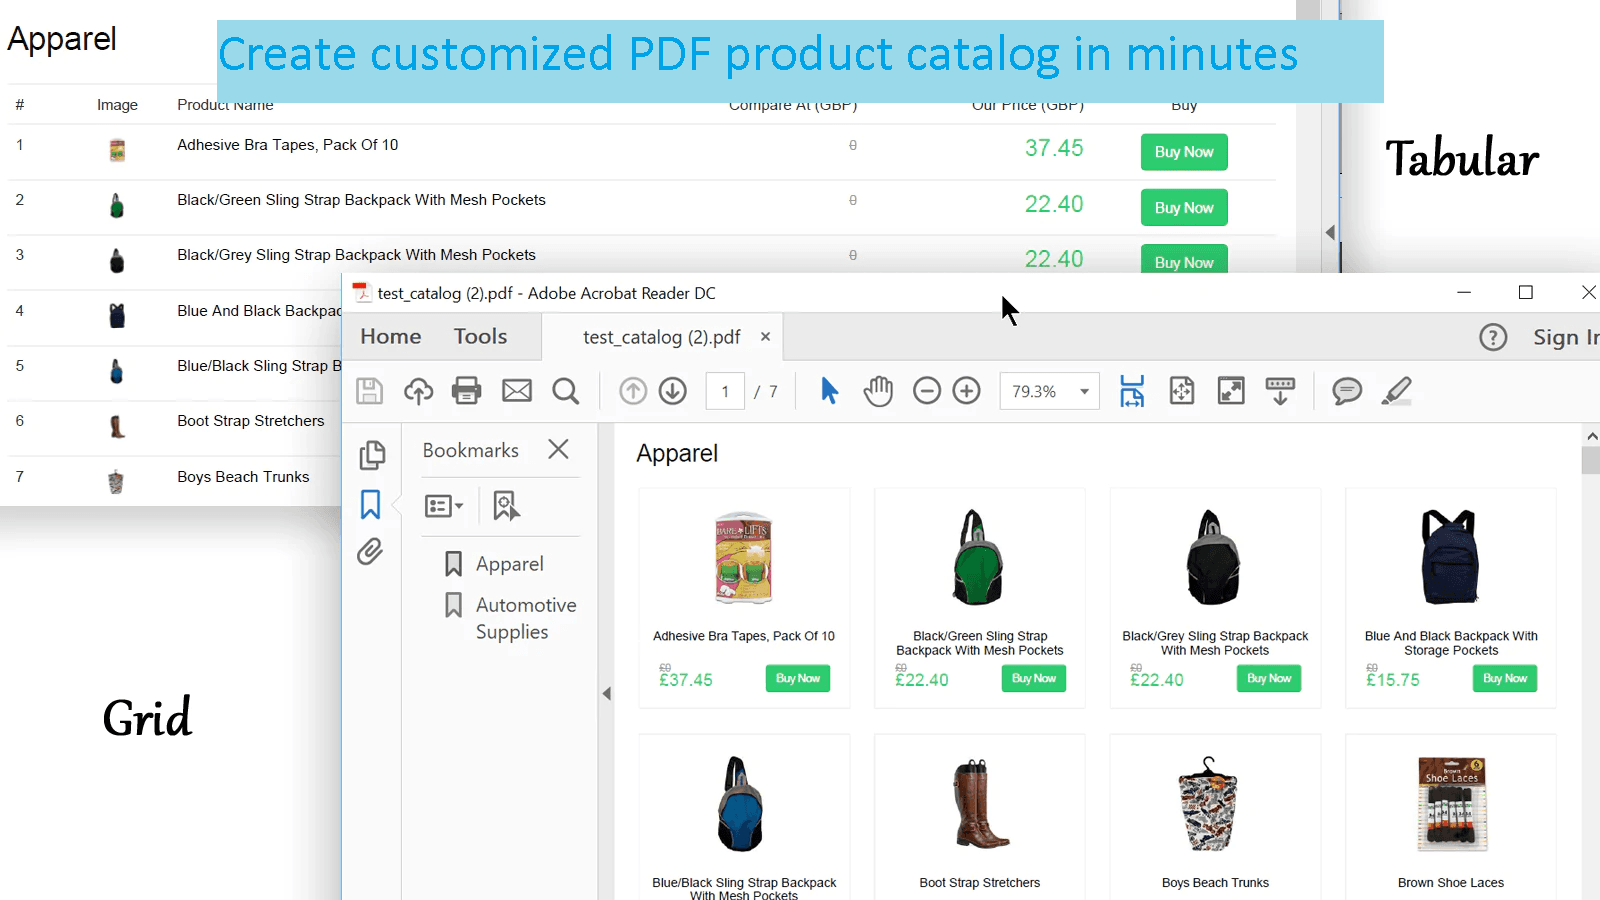The width and height of the screenshot is (1600, 900).
Task: Toggle the Attachments paperclip panel
Action: point(370,552)
